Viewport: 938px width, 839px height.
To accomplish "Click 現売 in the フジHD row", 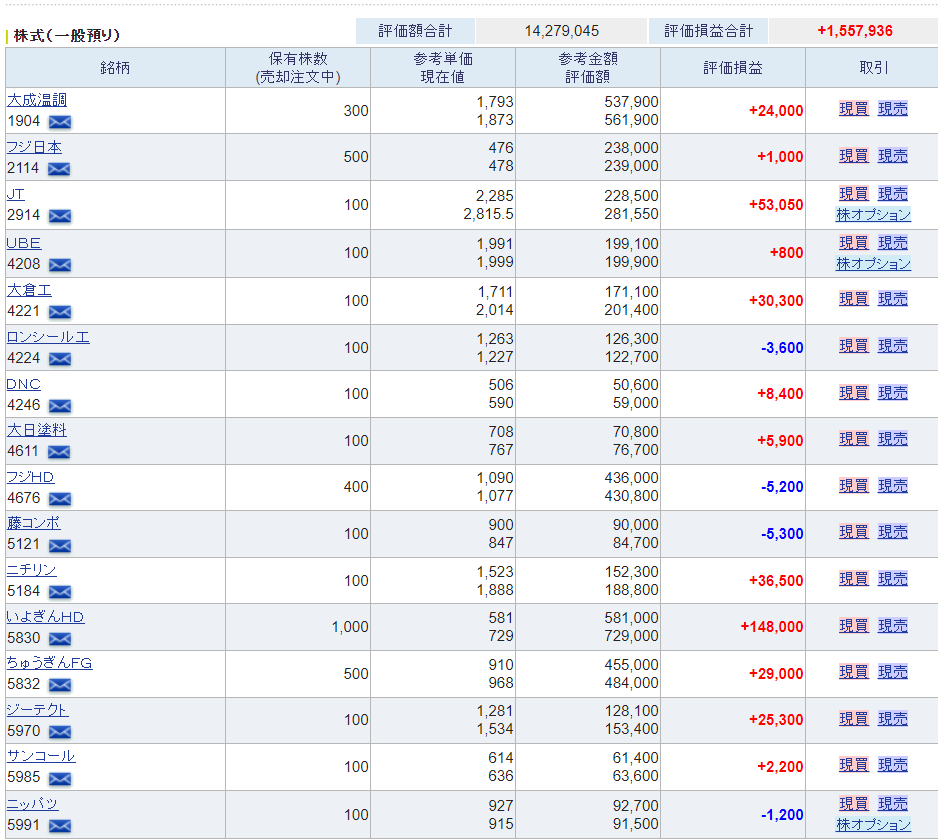I will point(893,486).
